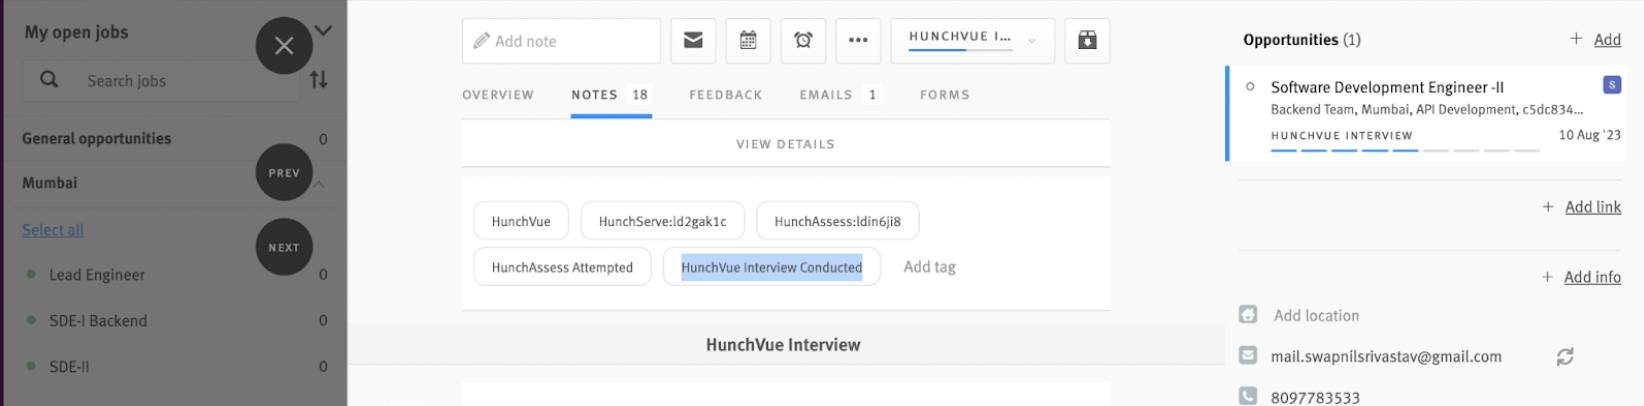Image resolution: width=1644 pixels, height=406 pixels.
Task: Select the radio circle for Software Development Engineer
Action: [1250, 87]
